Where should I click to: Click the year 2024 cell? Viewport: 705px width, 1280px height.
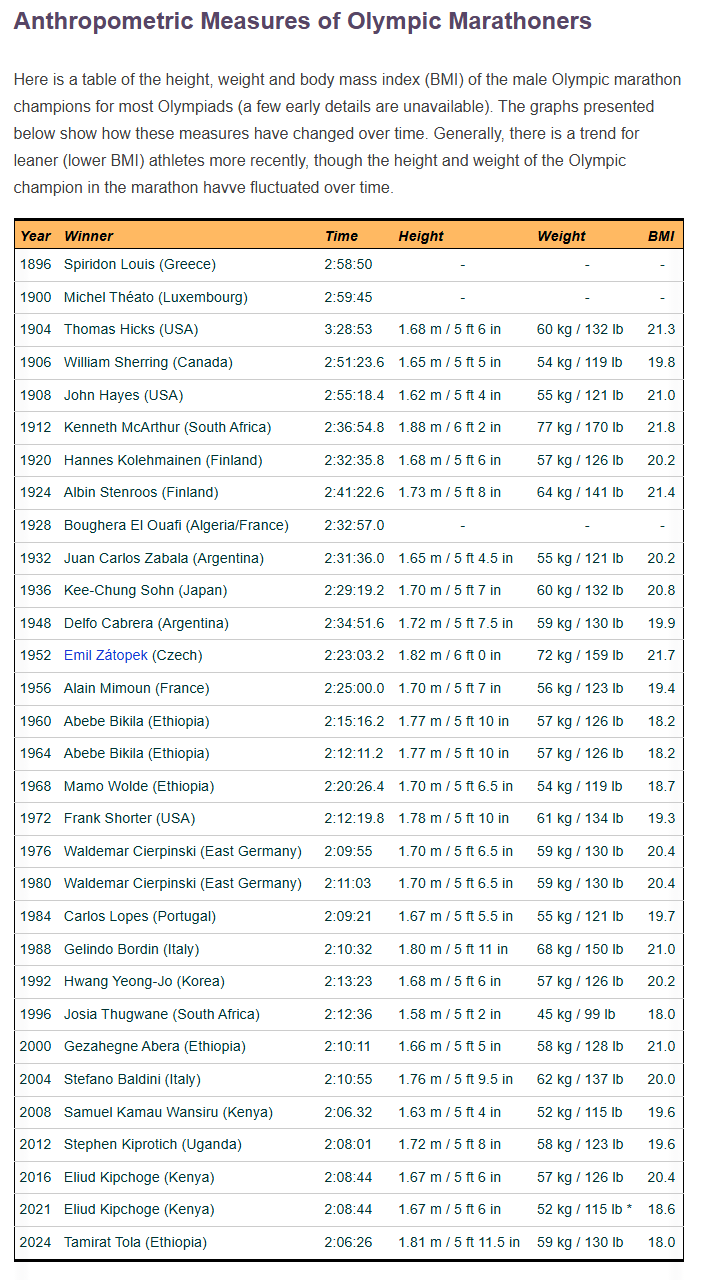(35, 1242)
